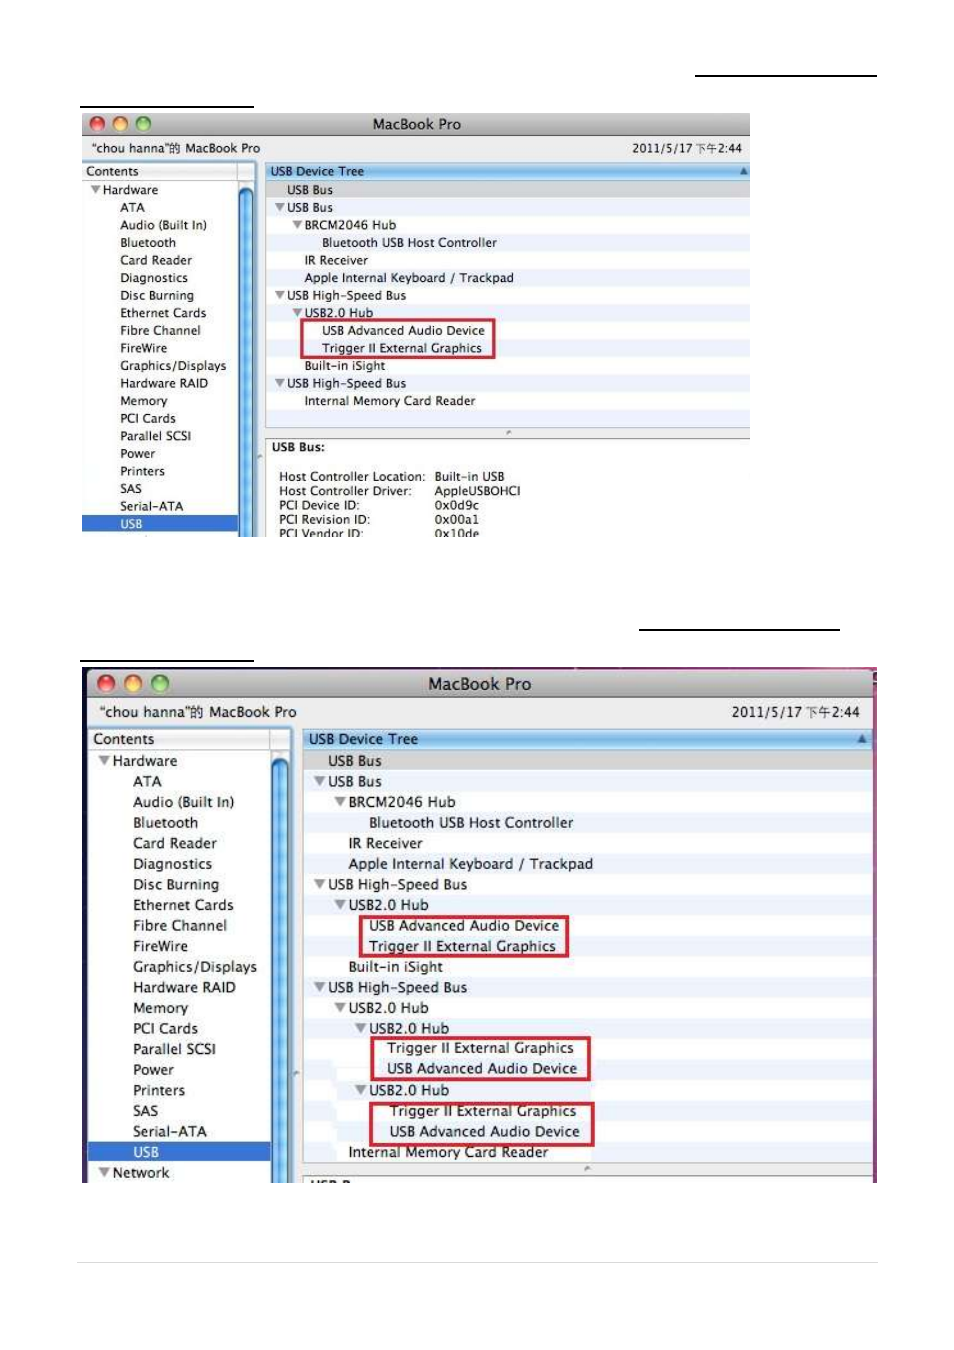This screenshot has width=954, height=1350.
Task: Click the sort arrow in the upper USB Device Tree header
Action: pyautogui.click(x=743, y=172)
